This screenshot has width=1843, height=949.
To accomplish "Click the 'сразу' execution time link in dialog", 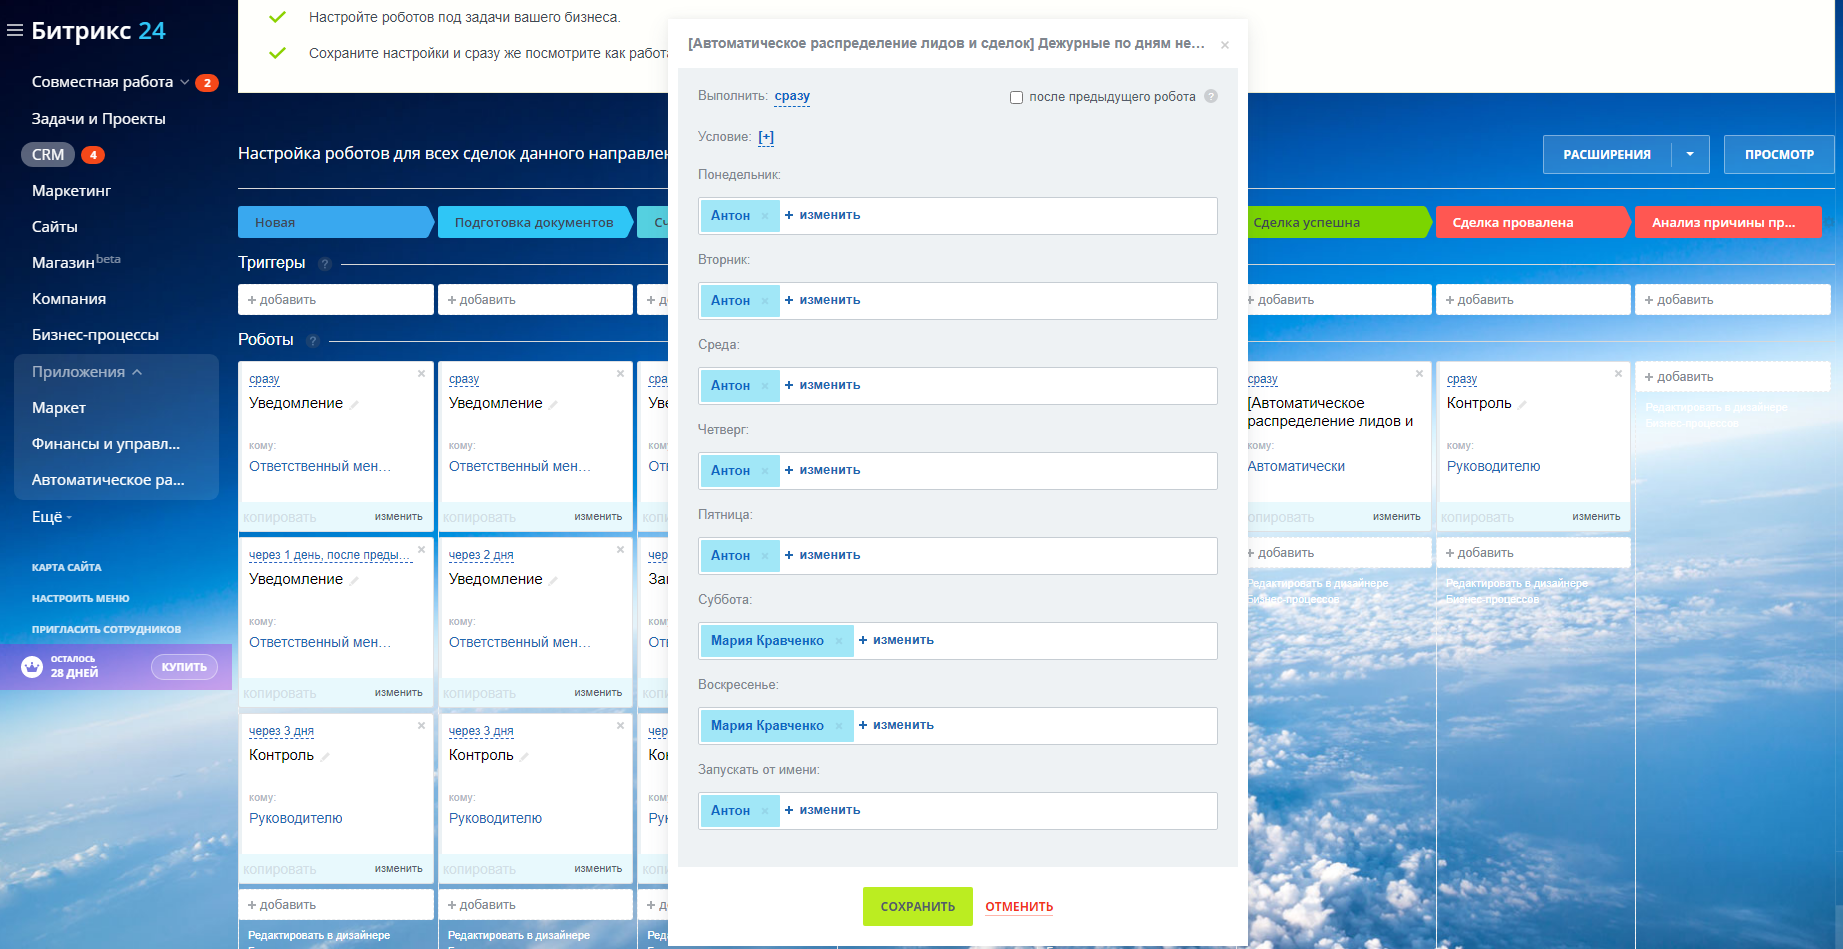I will [792, 96].
